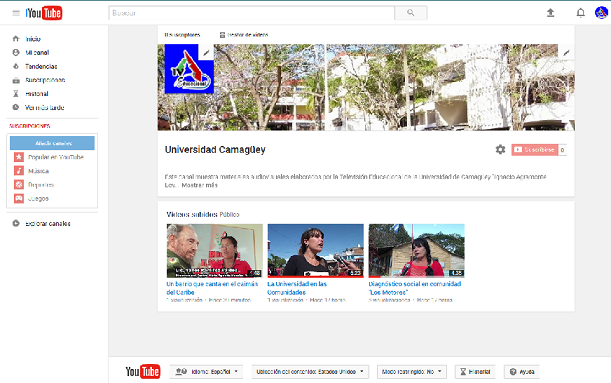The height and width of the screenshot is (383, 611).
Task: Click the footer YouTube logo
Action: pyautogui.click(x=143, y=372)
